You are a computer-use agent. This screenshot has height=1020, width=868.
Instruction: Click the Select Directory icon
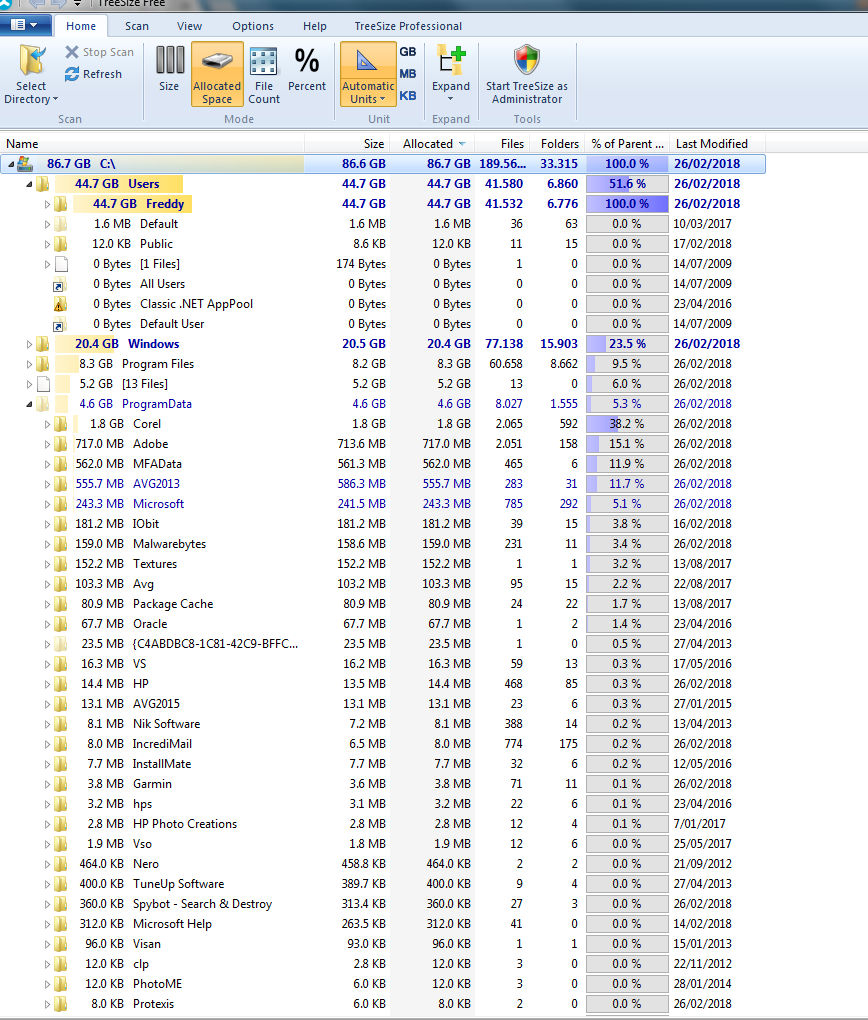pyautogui.click(x=31, y=62)
